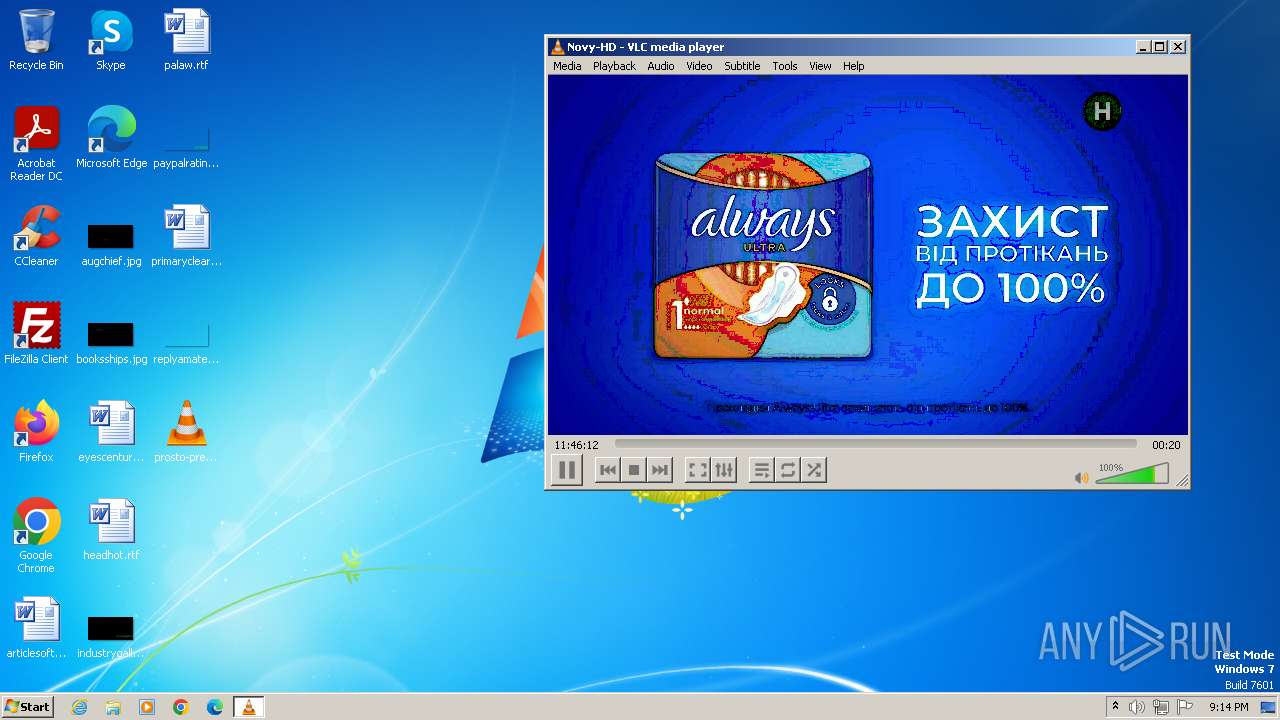Select the palaw.rtf file

click(x=186, y=40)
